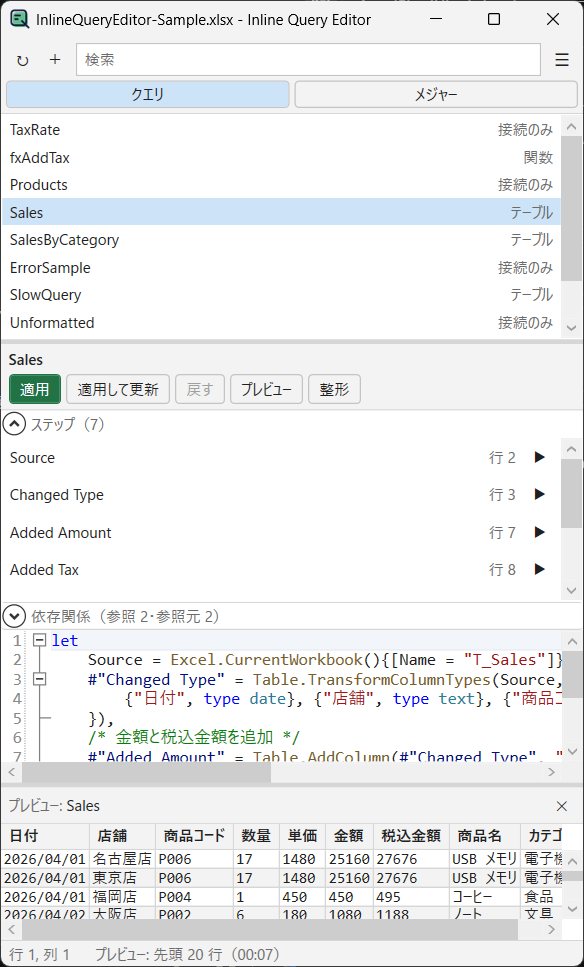The image size is (584, 967).
Task: Click the play arrow on the Source step
Action: click(540, 458)
